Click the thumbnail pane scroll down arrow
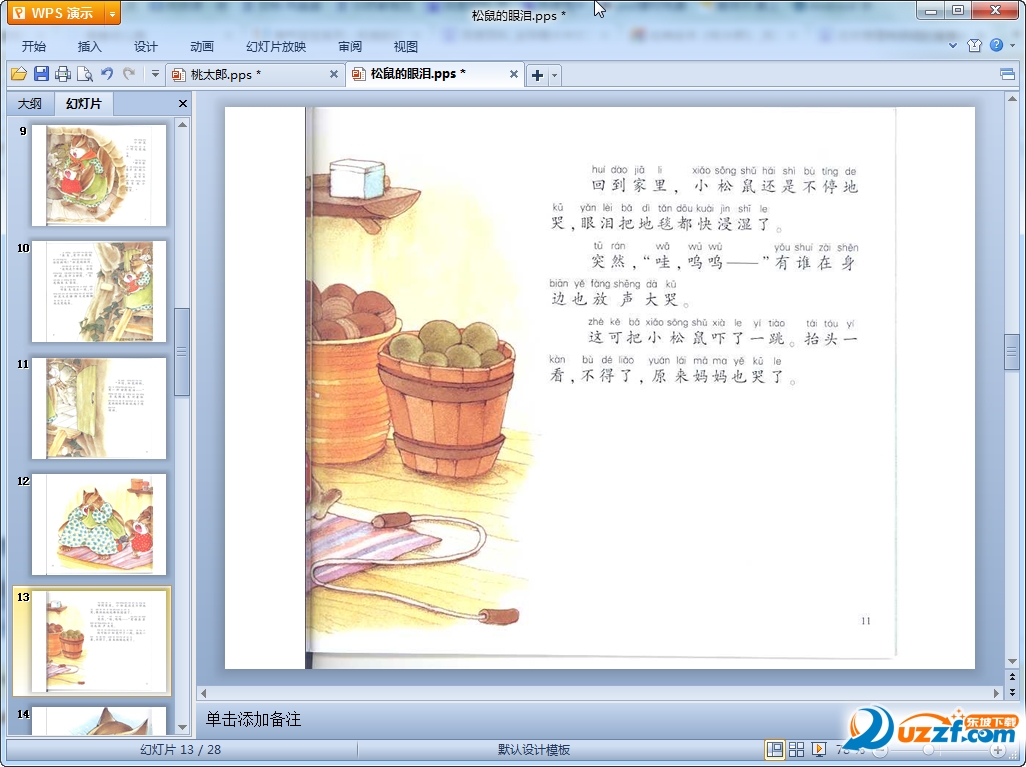This screenshot has width=1026, height=767. (x=183, y=727)
